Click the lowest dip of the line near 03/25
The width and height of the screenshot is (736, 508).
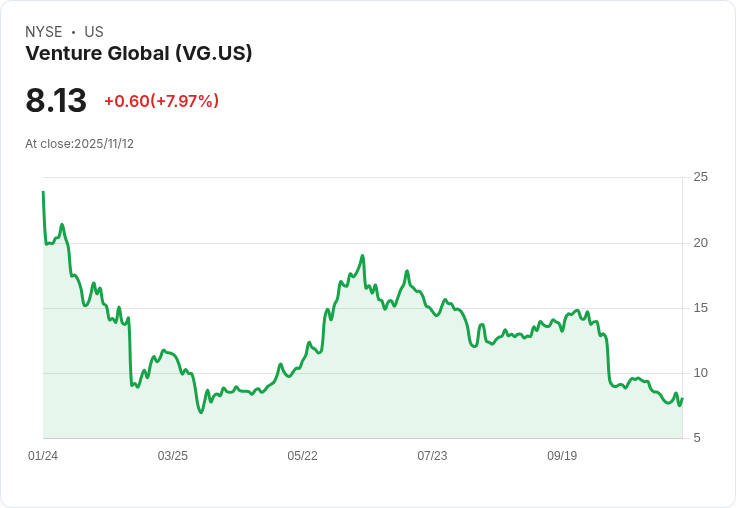[201, 412]
